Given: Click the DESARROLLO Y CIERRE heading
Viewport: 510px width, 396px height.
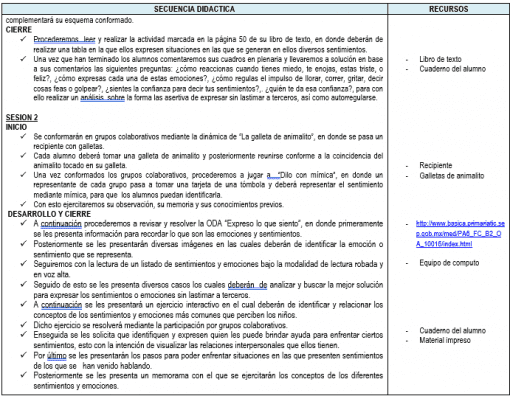Looking at the screenshot, I should click(x=49, y=214).
